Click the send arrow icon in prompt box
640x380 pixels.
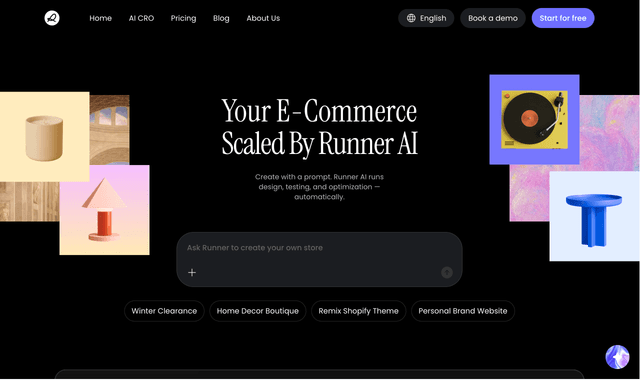point(447,272)
